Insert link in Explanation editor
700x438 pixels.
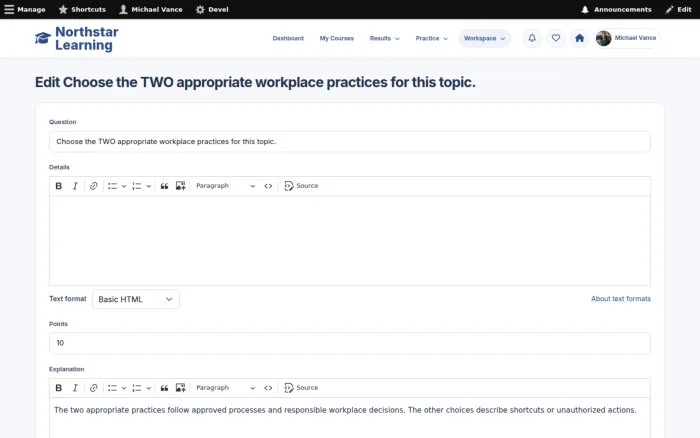tap(93, 388)
